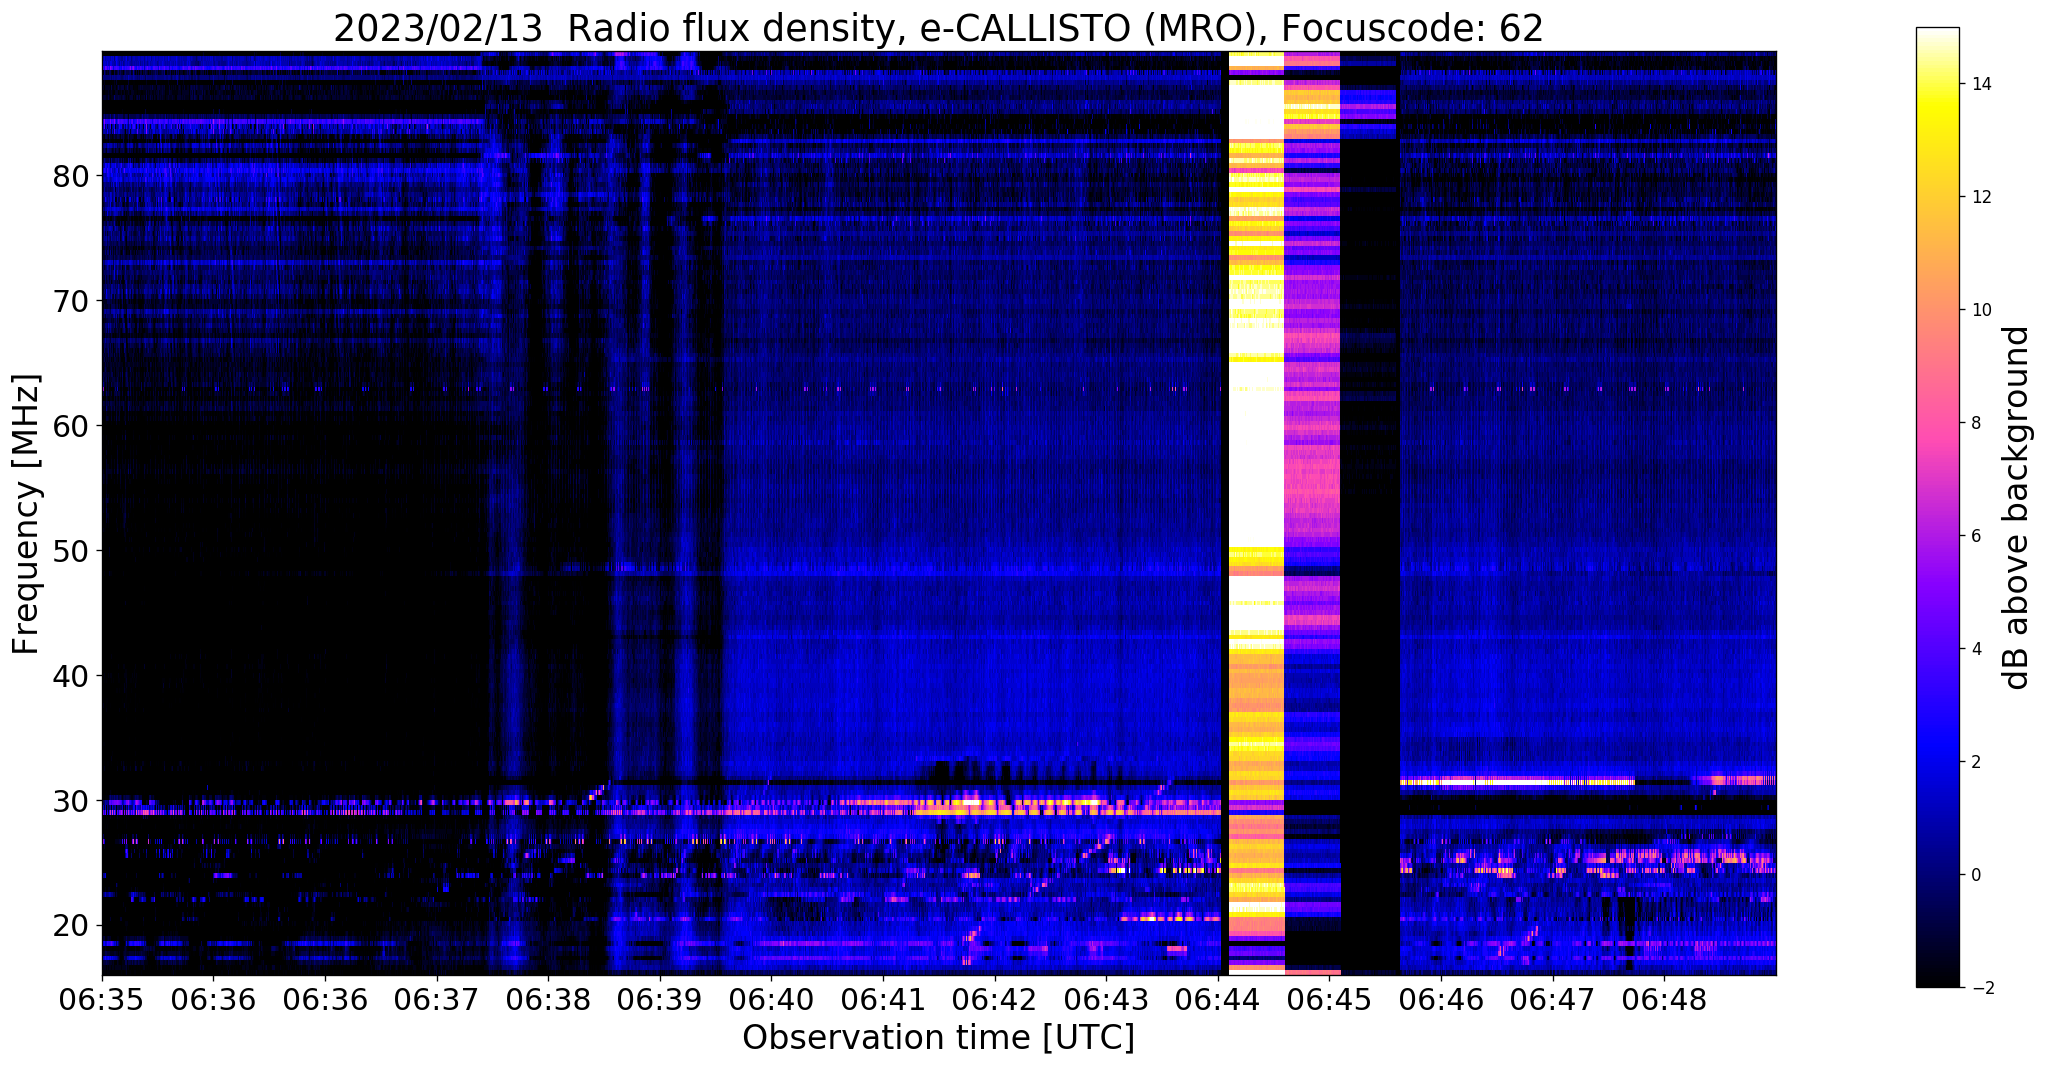Click the 06:35 time tick label
Screen dimensions: 2047x1067
[x=102, y=999]
